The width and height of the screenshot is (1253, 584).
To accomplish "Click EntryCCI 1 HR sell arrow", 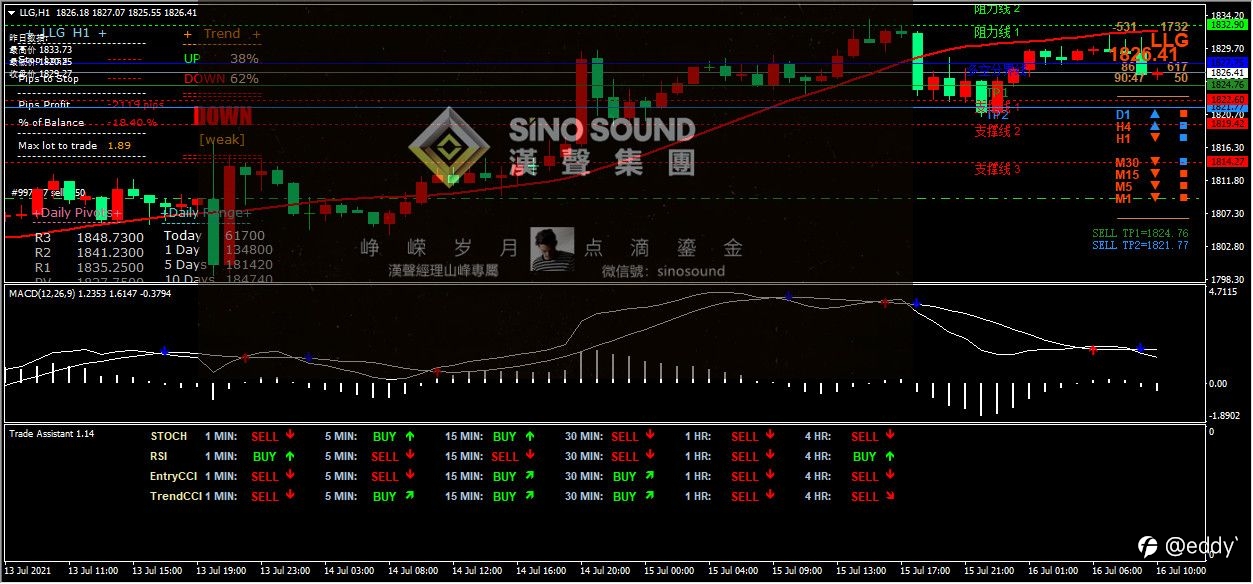I will [x=769, y=475].
